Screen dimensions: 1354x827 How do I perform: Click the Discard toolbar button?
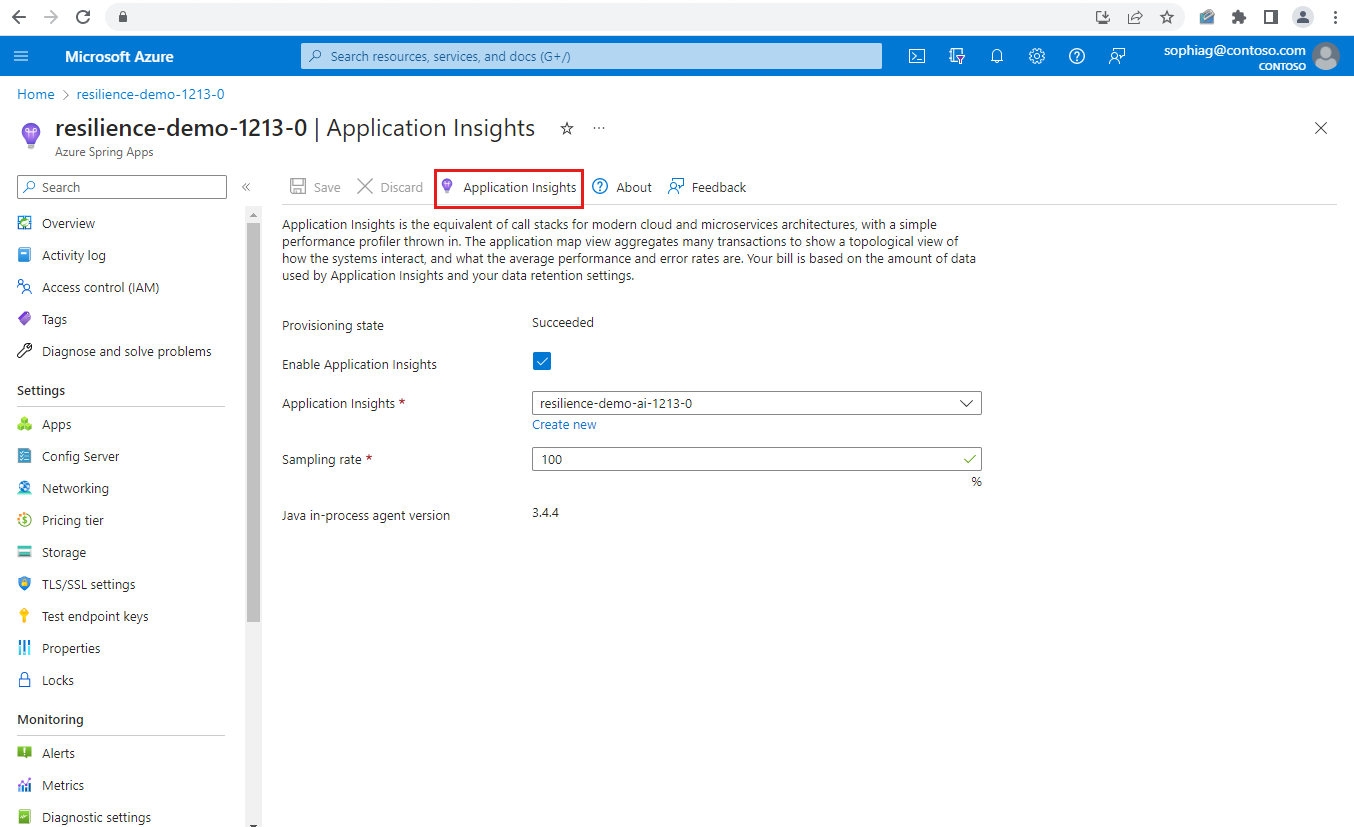(390, 187)
